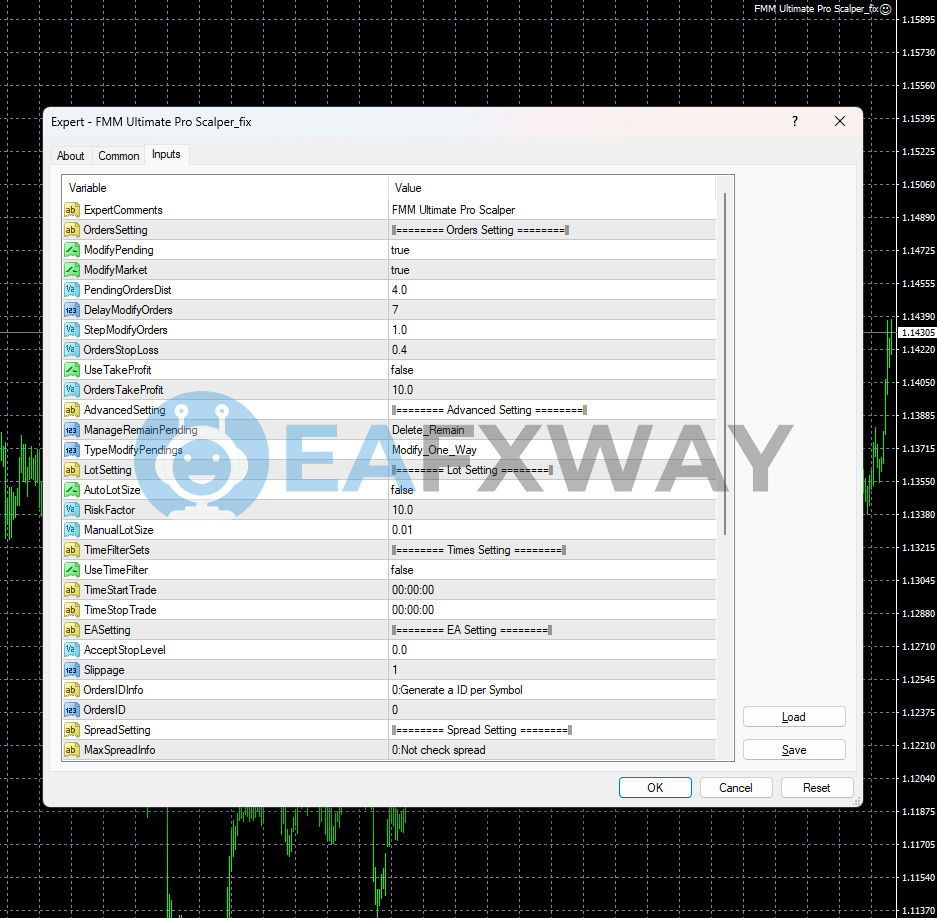Select the EASetting row name
Image resolution: width=937 pixels, height=918 pixels.
[x=107, y=630]
